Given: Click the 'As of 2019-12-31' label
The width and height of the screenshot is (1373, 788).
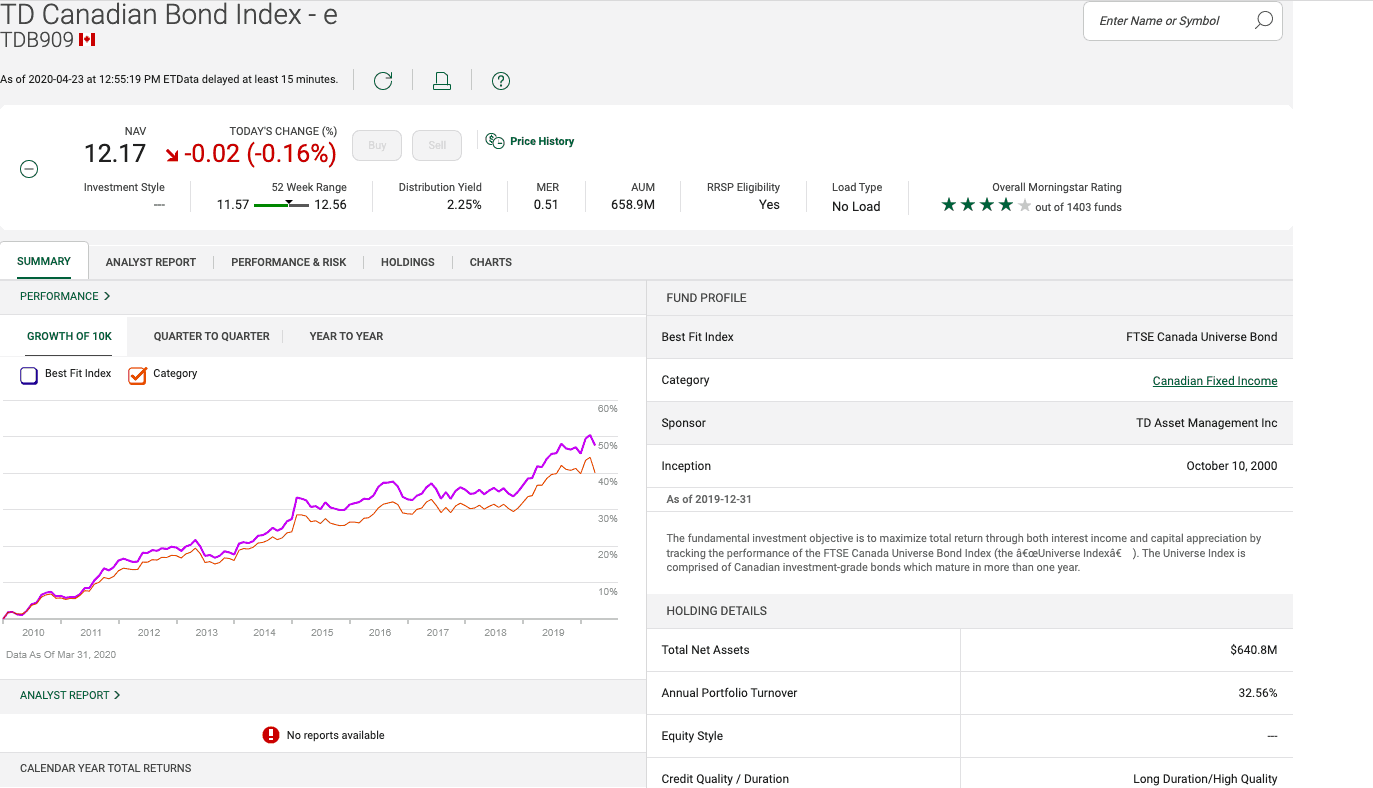Looking at the screenshot, I should [707, 499].
